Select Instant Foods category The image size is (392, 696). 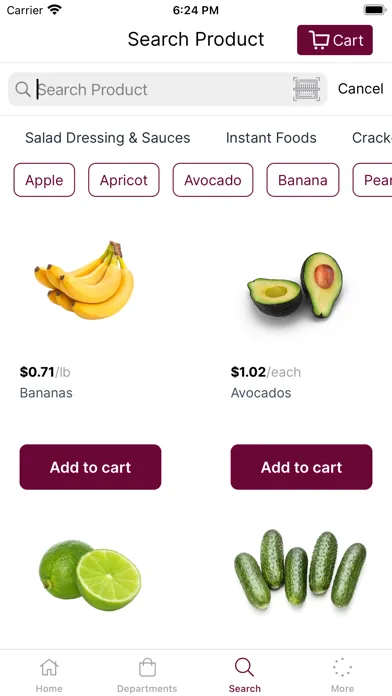coord(271,138)
